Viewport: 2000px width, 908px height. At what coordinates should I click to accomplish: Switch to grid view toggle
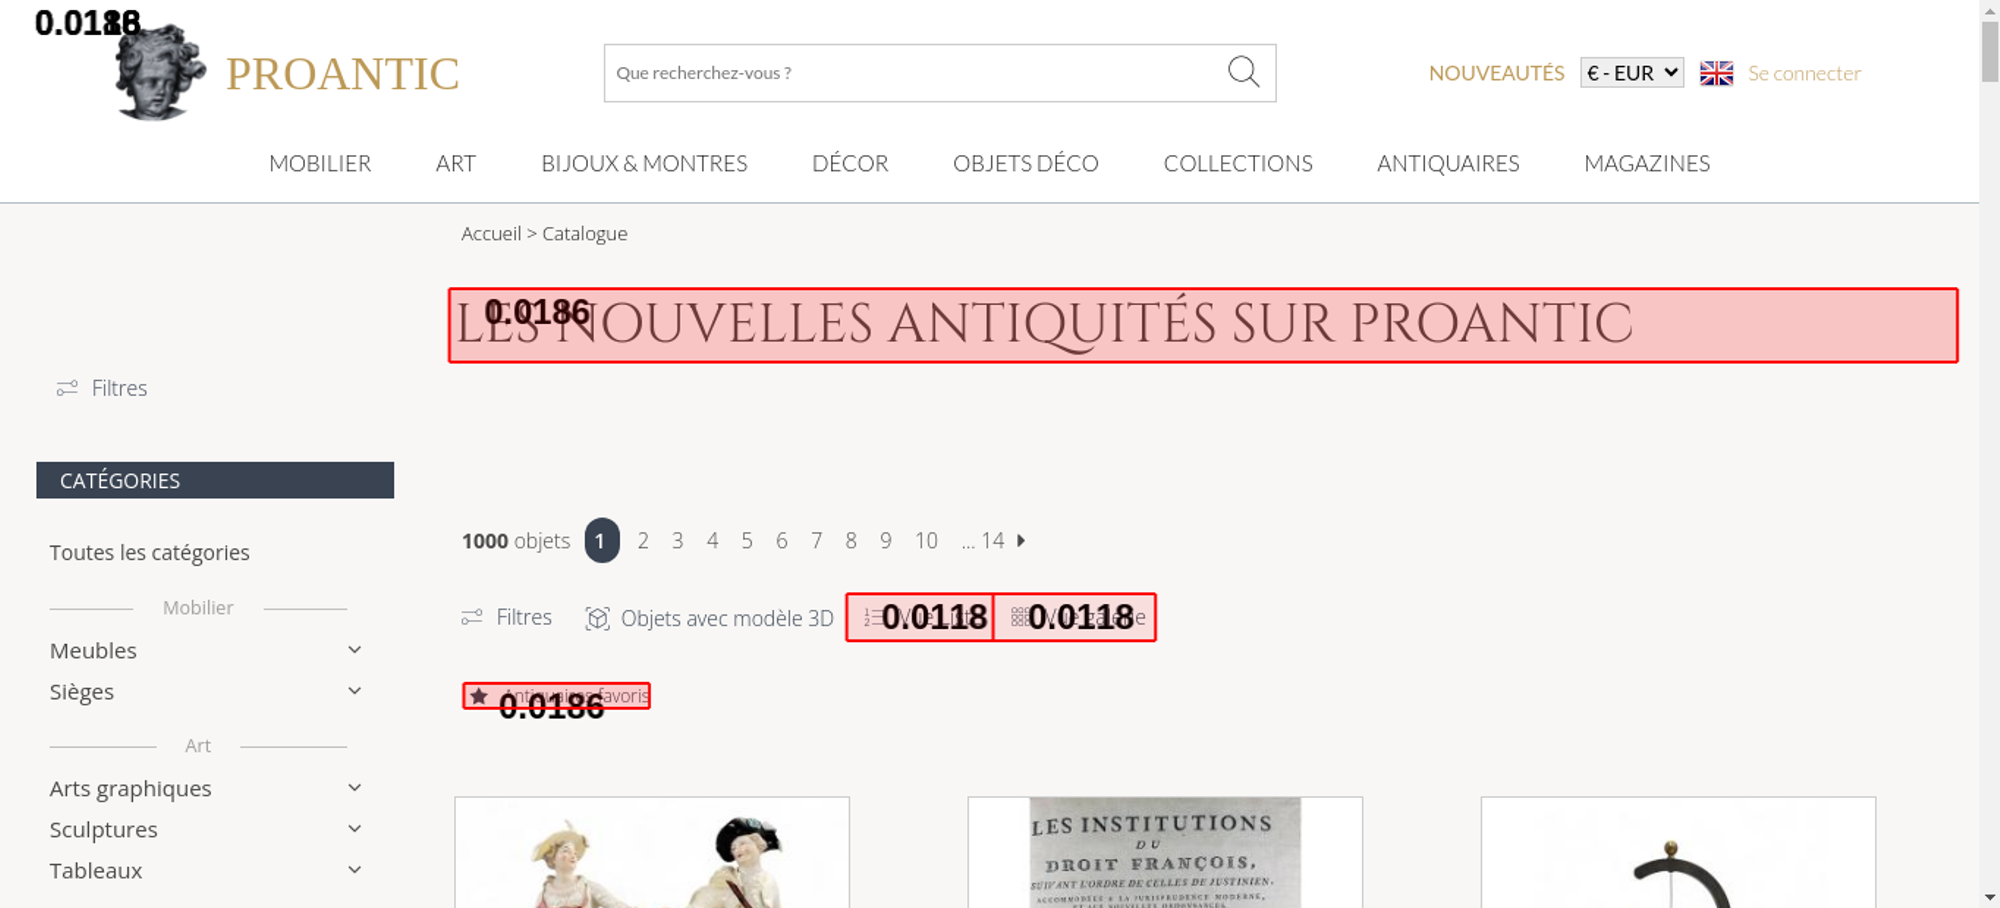[x=1075, y=617]
